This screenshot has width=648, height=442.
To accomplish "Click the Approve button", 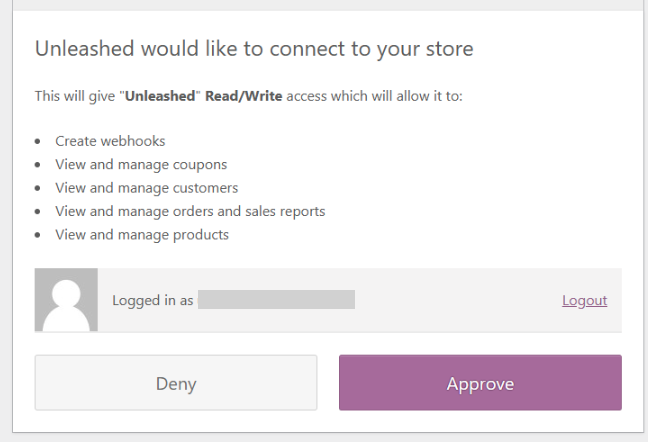I will click(x=480, y=383).
